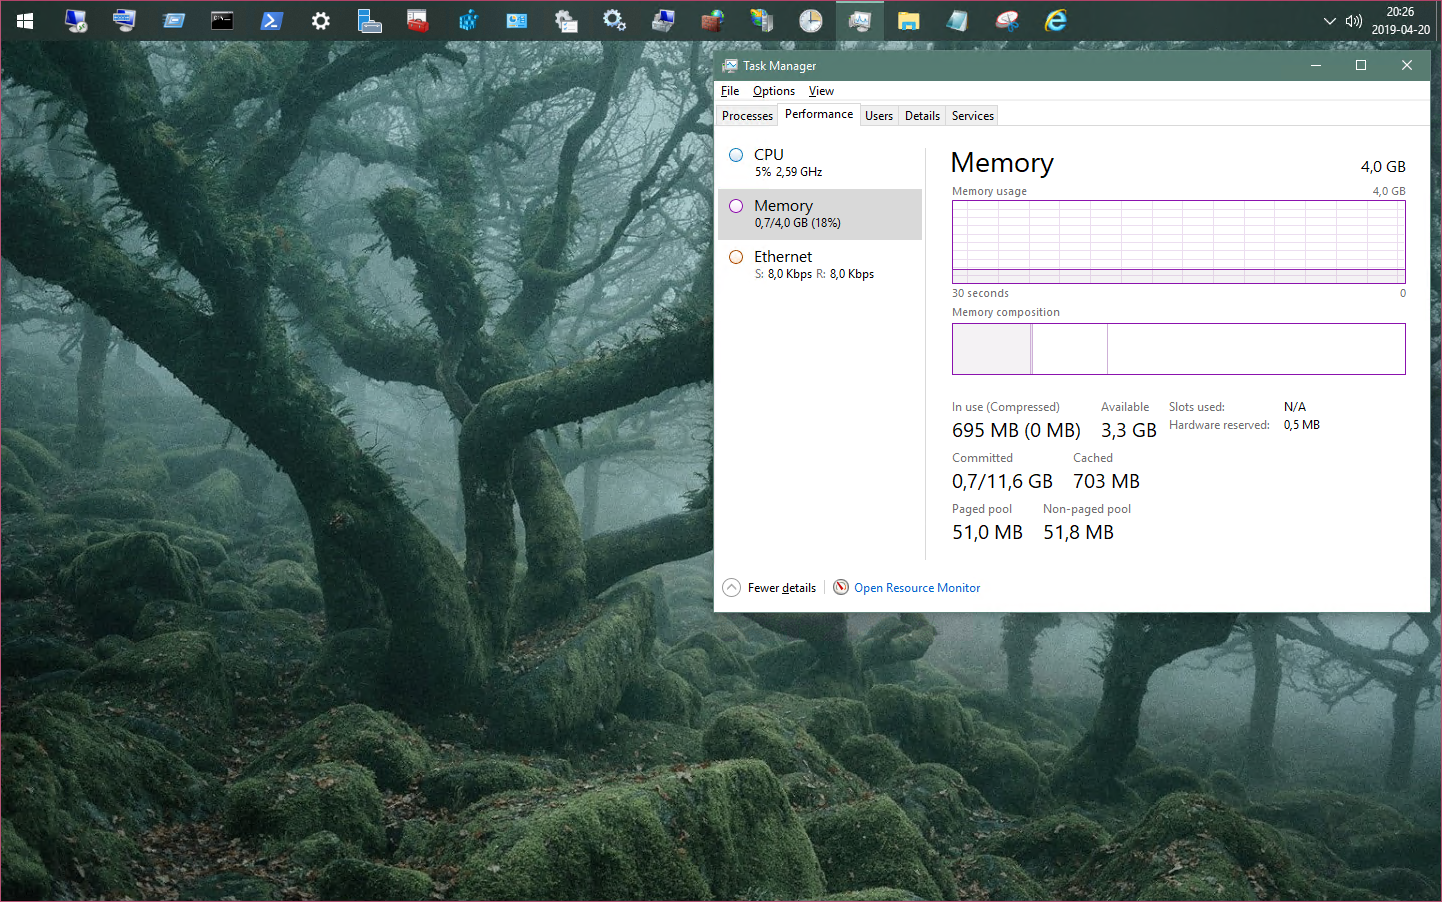Image resolution: width=1442 pixels, height=902 pixels.
Task: Open the Options menu
Action: (774, 90)
